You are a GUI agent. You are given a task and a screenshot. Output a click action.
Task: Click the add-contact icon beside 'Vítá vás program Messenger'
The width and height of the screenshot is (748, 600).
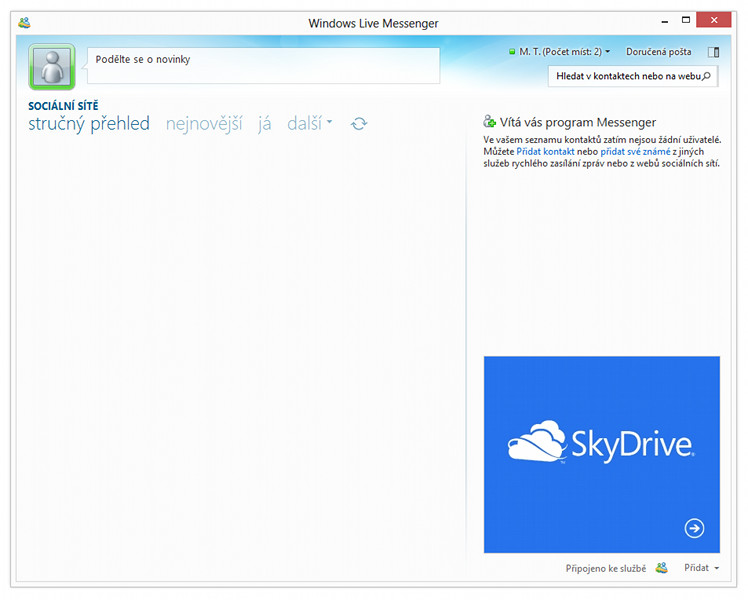pos(489,122)
